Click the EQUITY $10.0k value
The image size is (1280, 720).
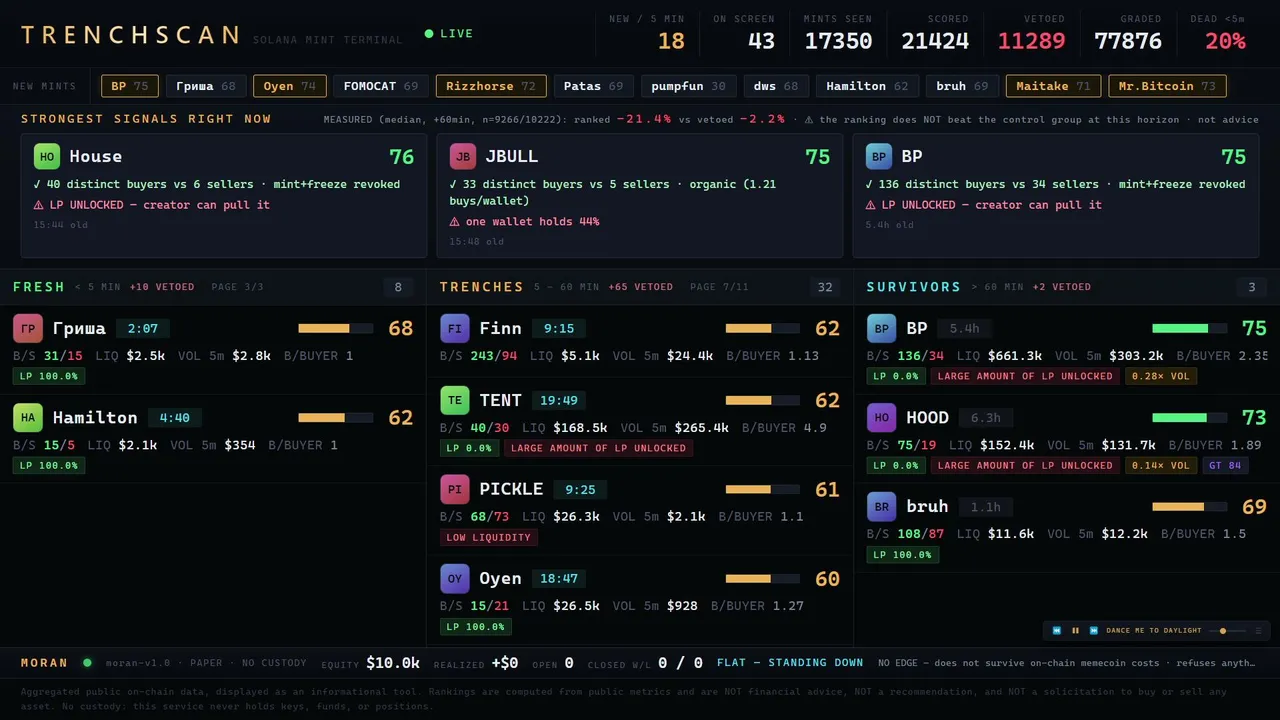[393, 663]
